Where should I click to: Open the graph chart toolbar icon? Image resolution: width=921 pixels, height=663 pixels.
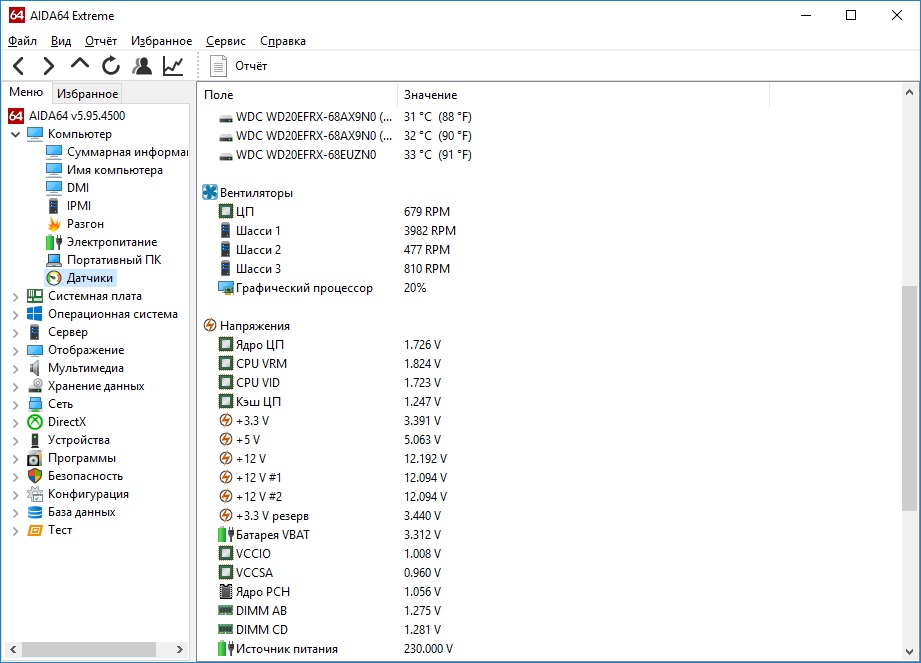[173, 66]
